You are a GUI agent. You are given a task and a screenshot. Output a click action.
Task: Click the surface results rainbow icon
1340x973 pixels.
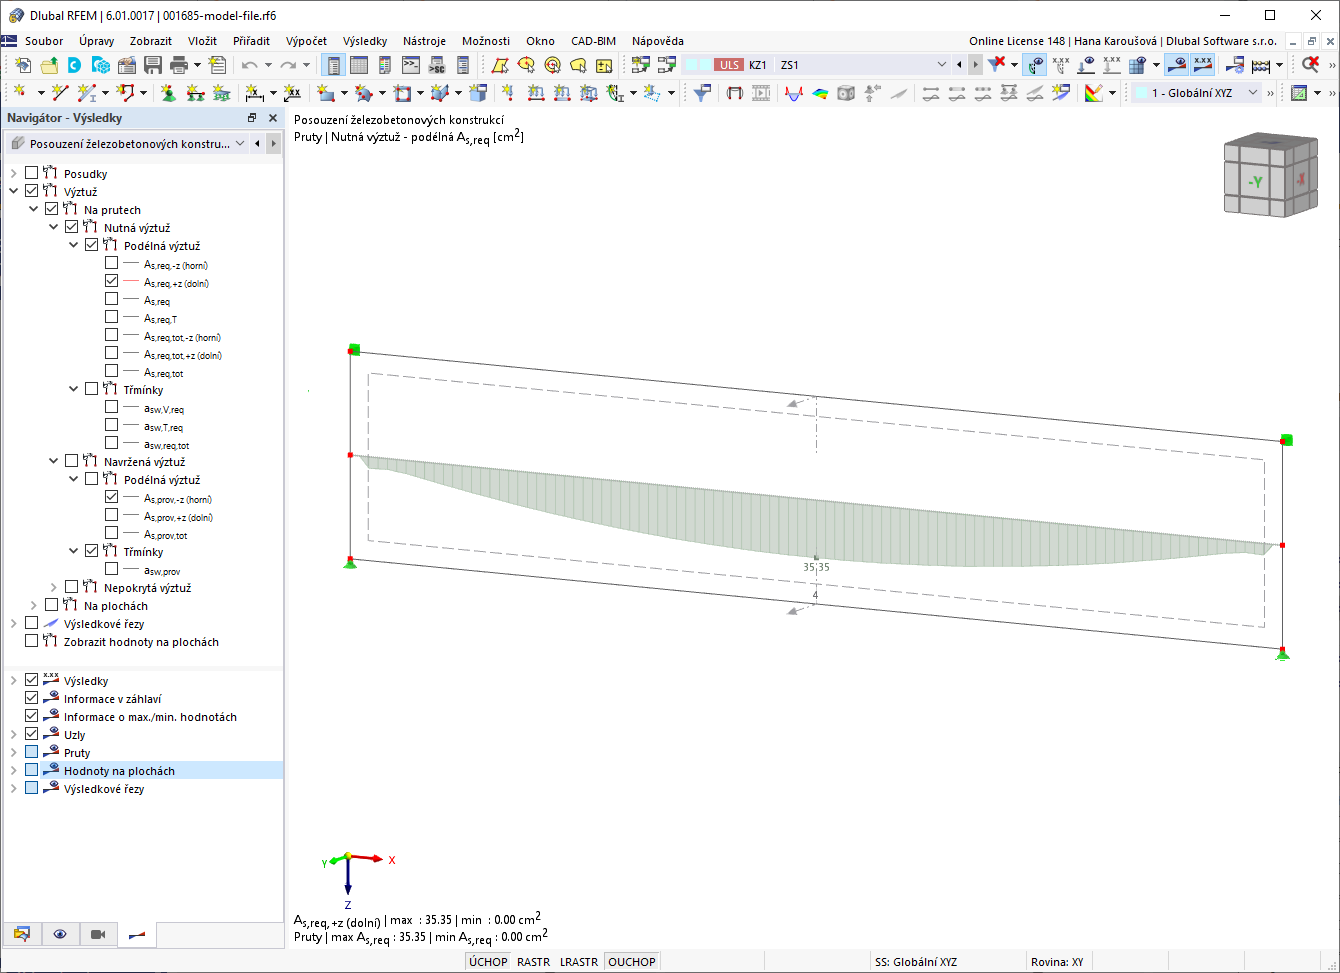pos(820,93)
